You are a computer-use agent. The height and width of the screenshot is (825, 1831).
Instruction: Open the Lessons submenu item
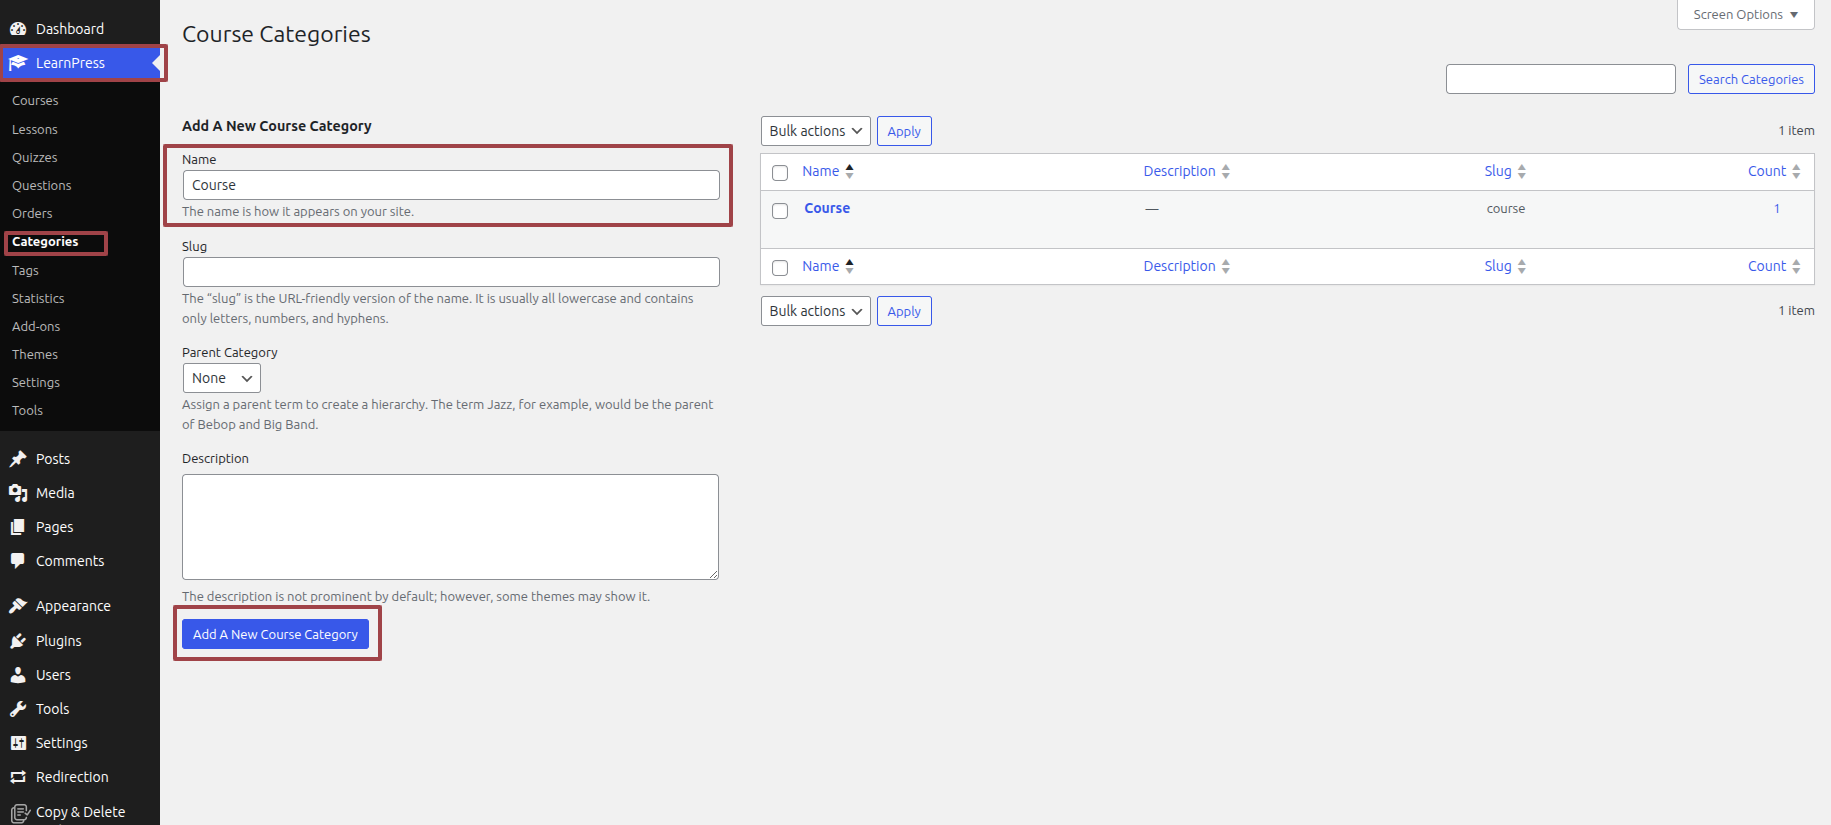click(35, 130)
